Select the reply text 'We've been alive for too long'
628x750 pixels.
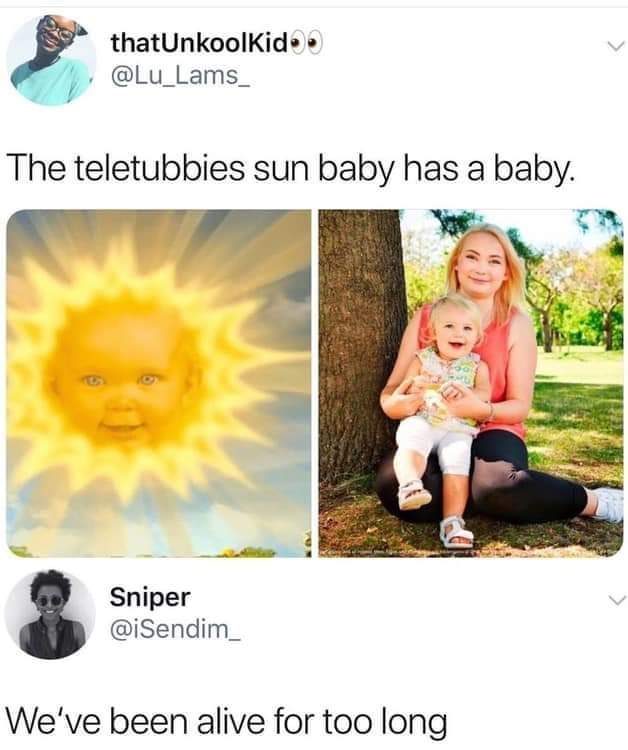click(x=227, y=722)
